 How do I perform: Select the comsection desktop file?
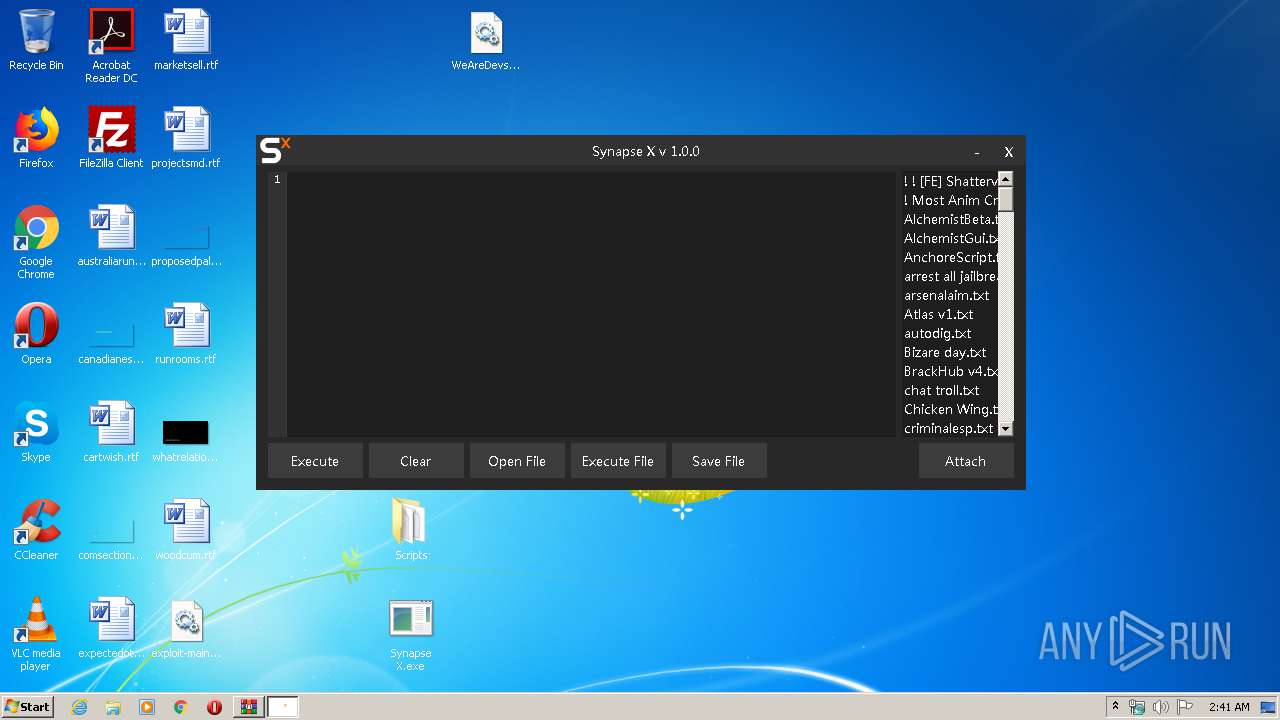click(x=111, y=540)
